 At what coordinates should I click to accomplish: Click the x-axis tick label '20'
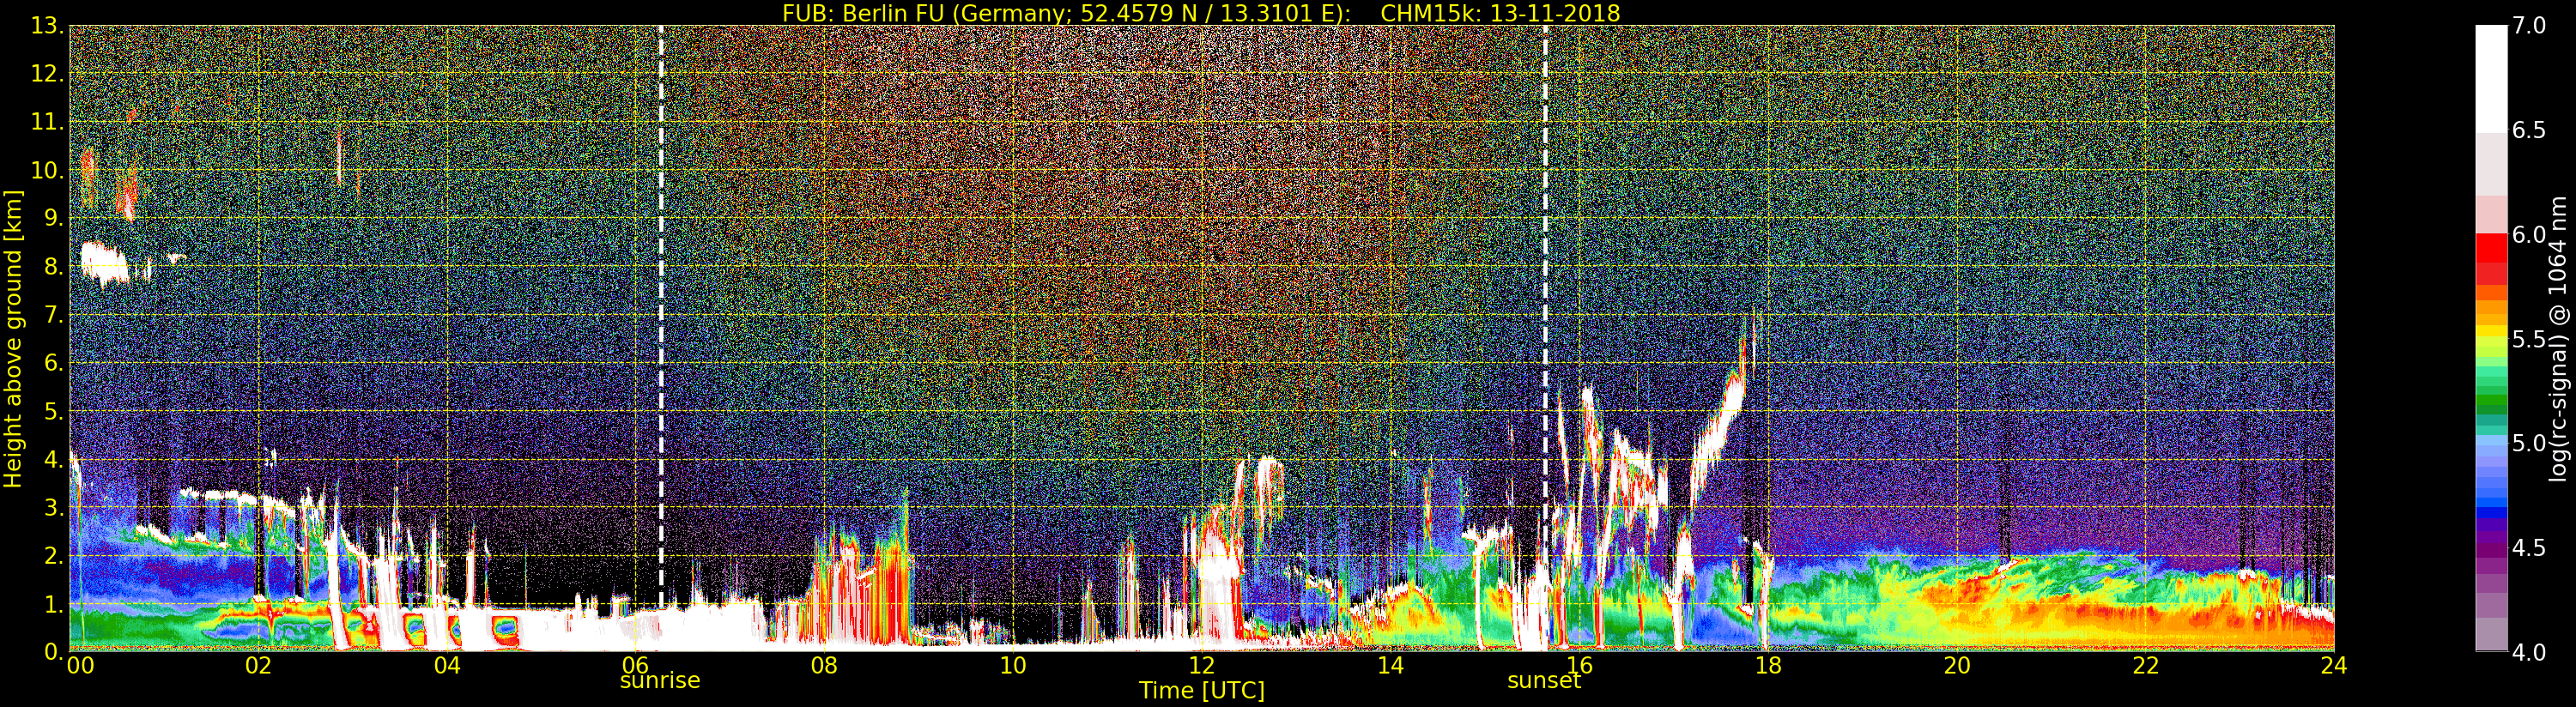1956,666
